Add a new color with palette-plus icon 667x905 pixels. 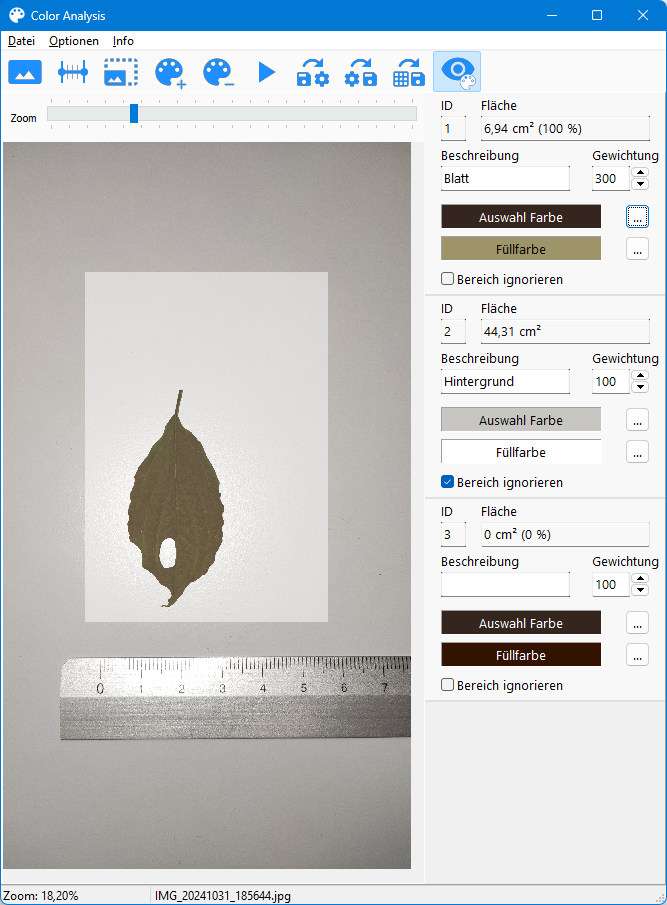click(x=170, y=72)
